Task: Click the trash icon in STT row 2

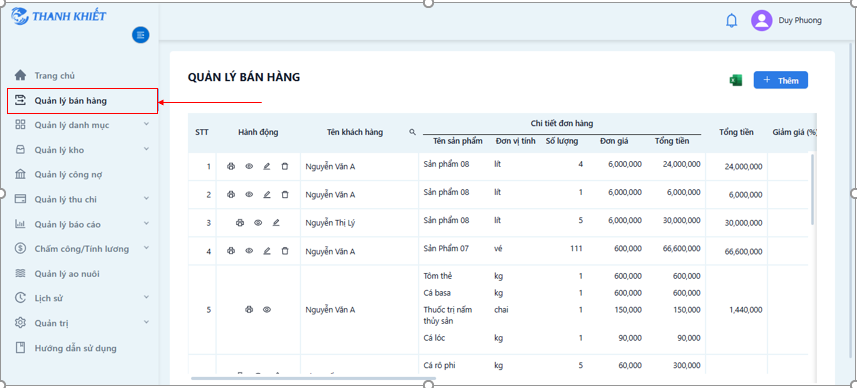Action: click(x=285, y=194)
